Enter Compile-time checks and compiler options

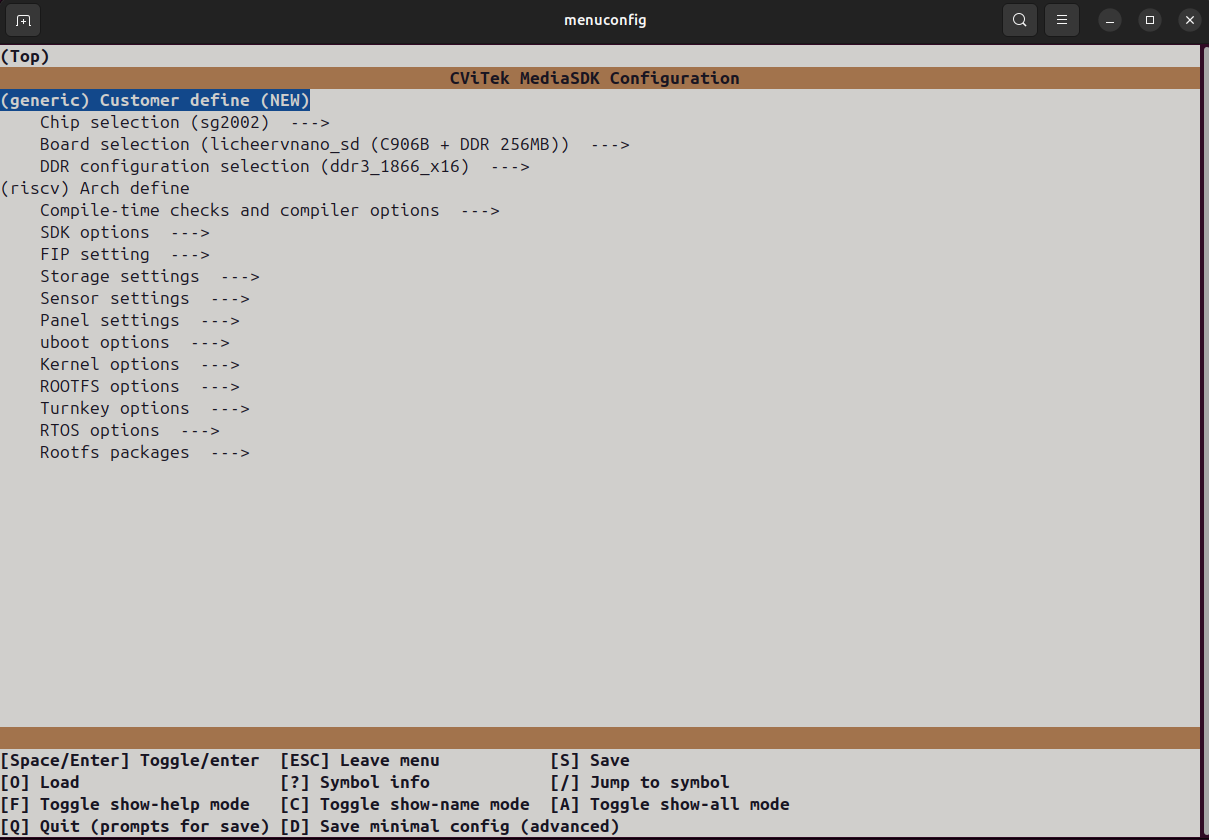coord(270,210)
